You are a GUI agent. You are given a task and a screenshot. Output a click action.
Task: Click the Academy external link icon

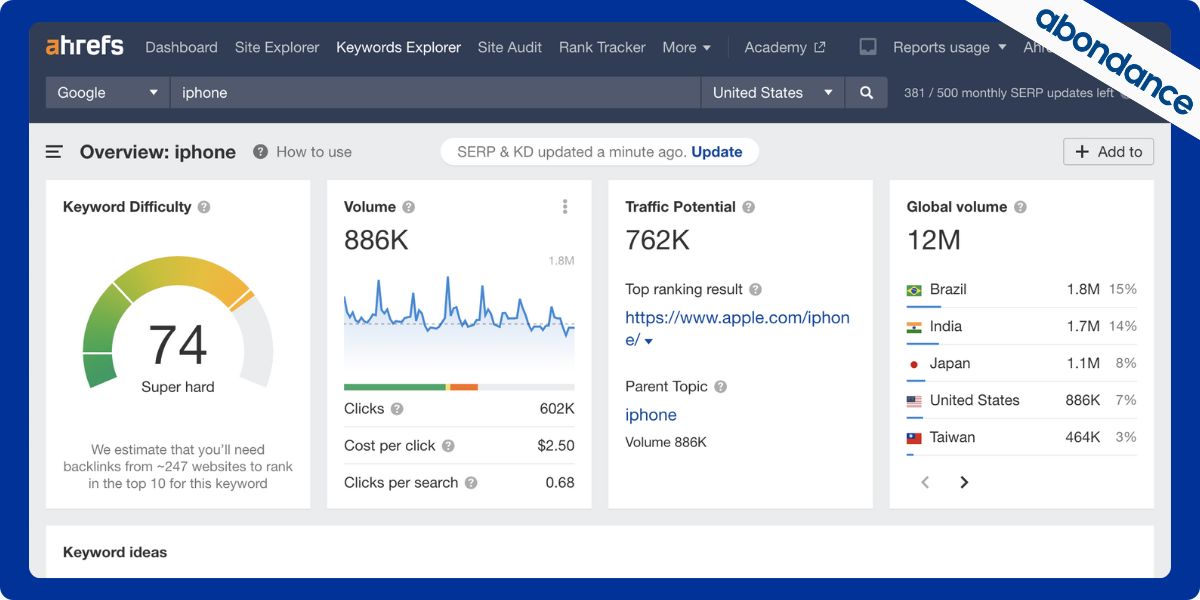pos(820,47)
